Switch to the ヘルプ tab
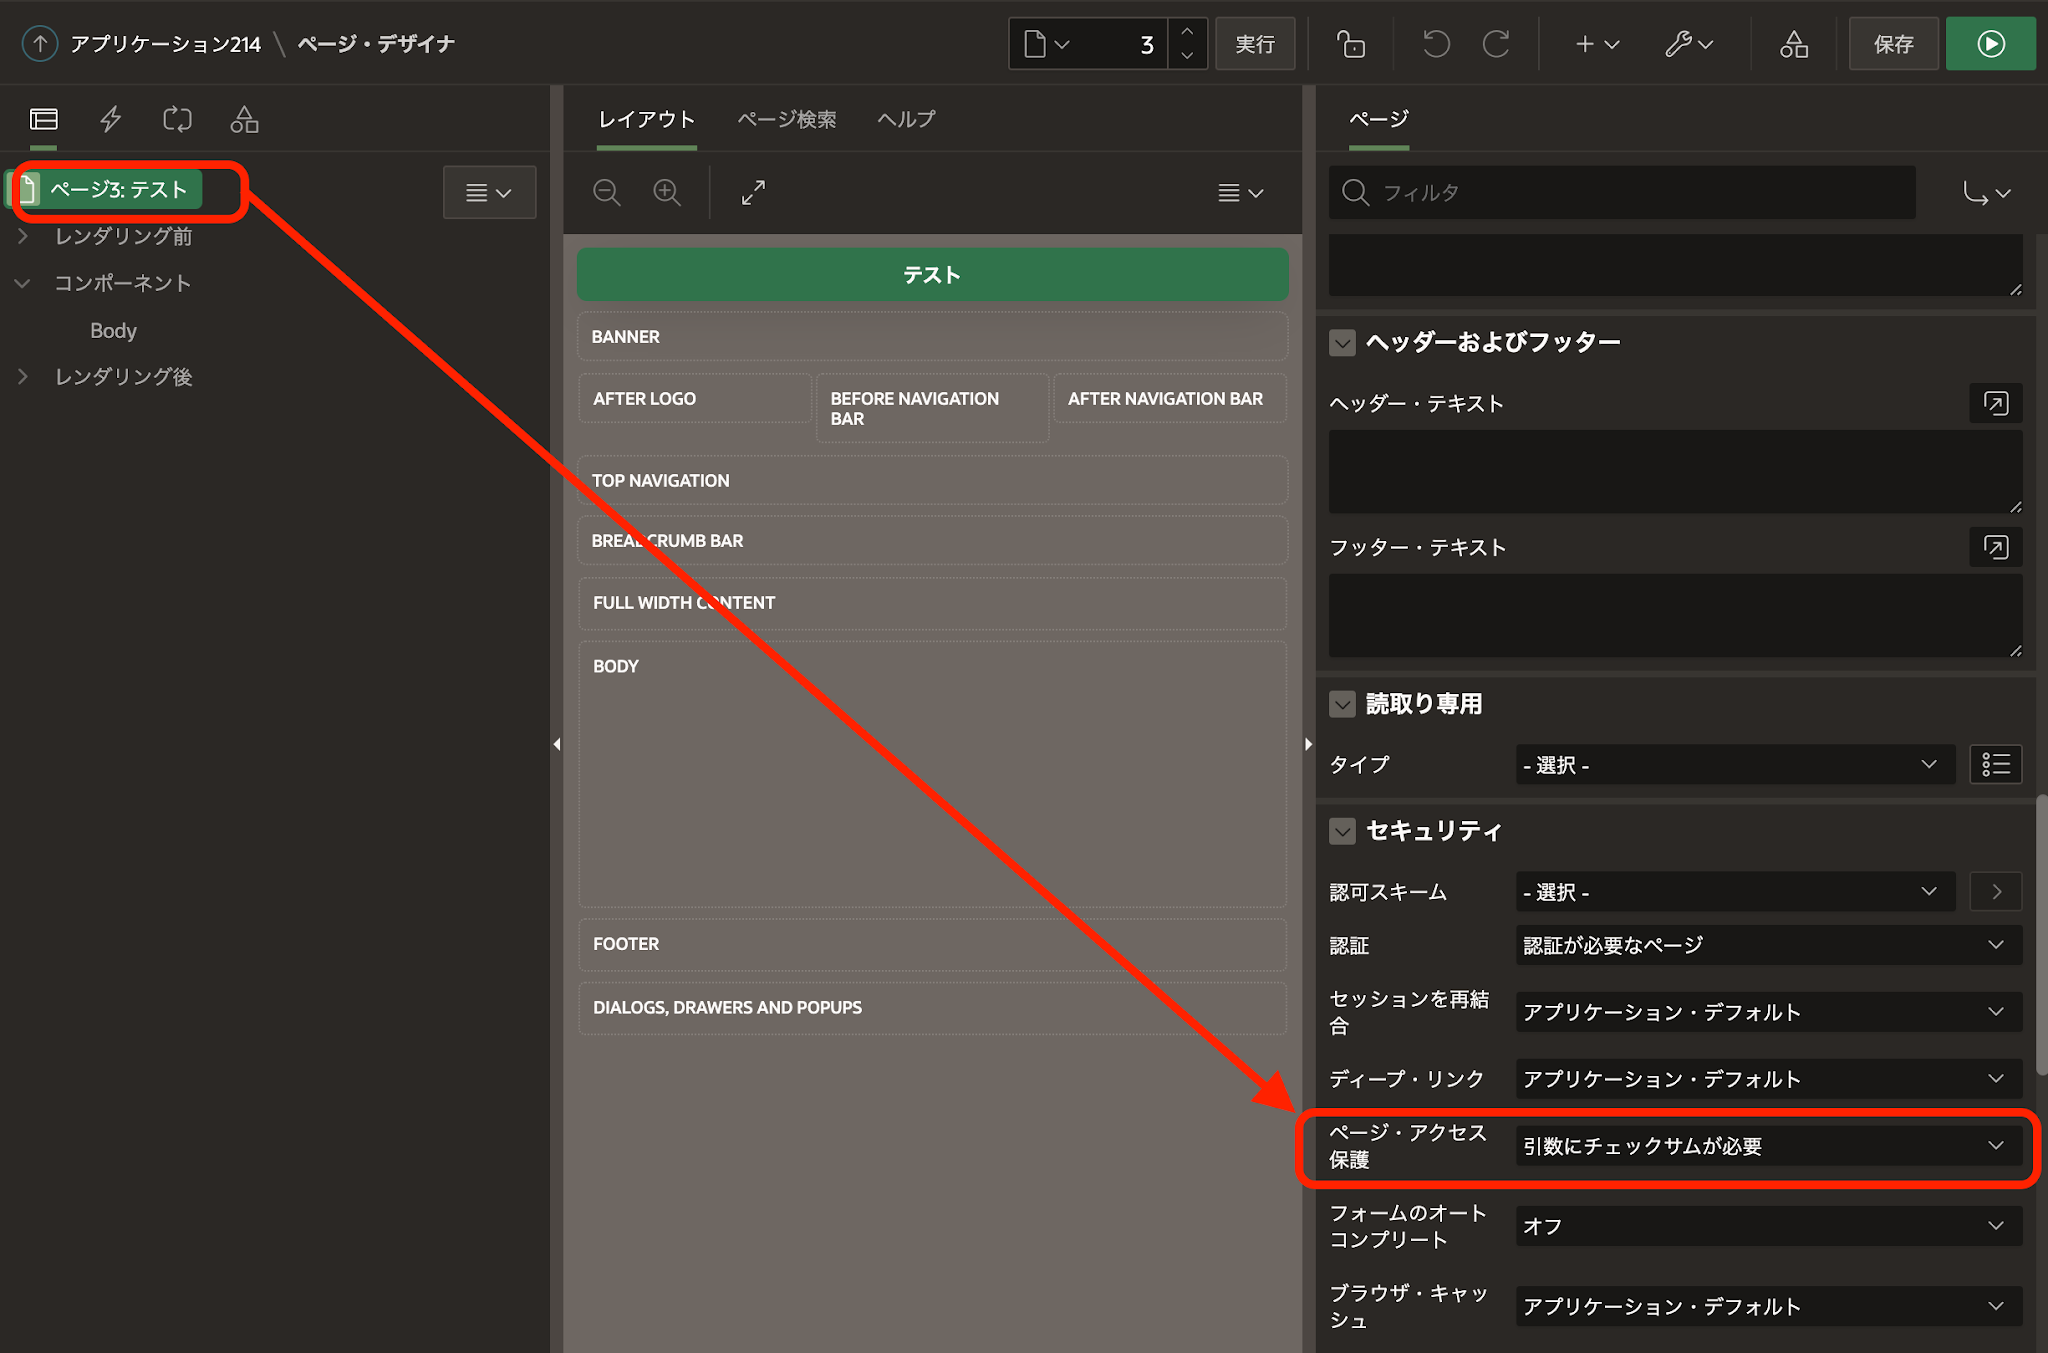Screen dimensions: 2048x1353 (906, 119)
